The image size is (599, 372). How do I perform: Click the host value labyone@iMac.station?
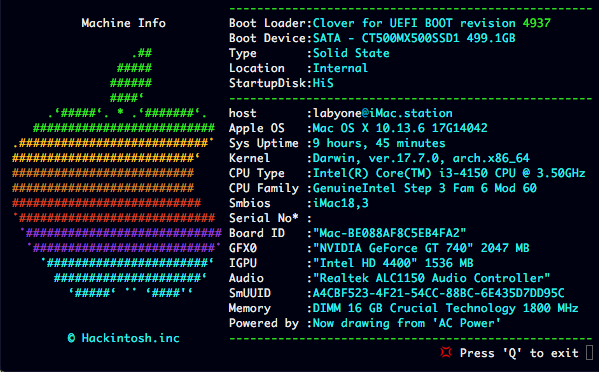click(x=383, y=113)
